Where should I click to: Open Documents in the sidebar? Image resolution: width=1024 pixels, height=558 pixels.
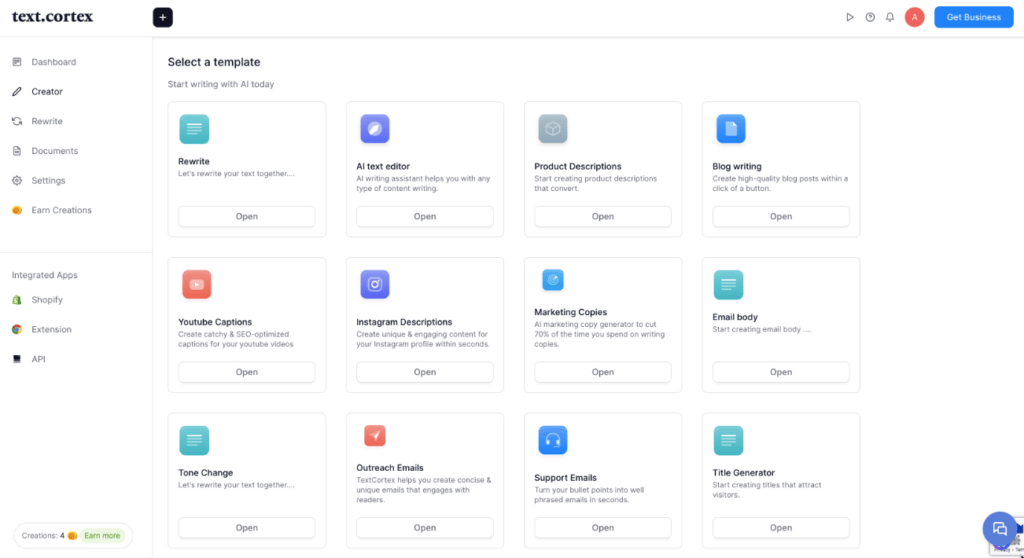[55, 151]
